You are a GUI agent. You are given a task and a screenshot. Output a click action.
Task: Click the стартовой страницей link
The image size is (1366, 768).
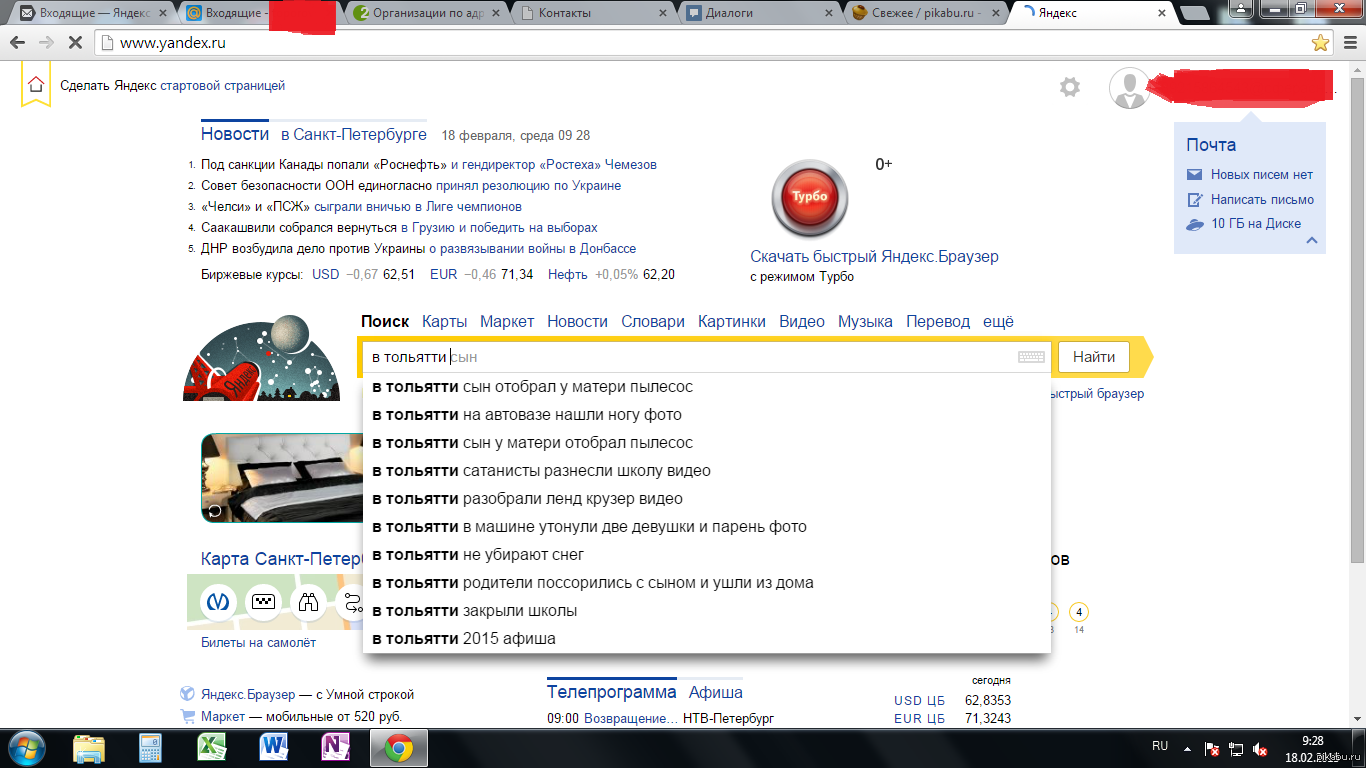[x=223, y=85]
